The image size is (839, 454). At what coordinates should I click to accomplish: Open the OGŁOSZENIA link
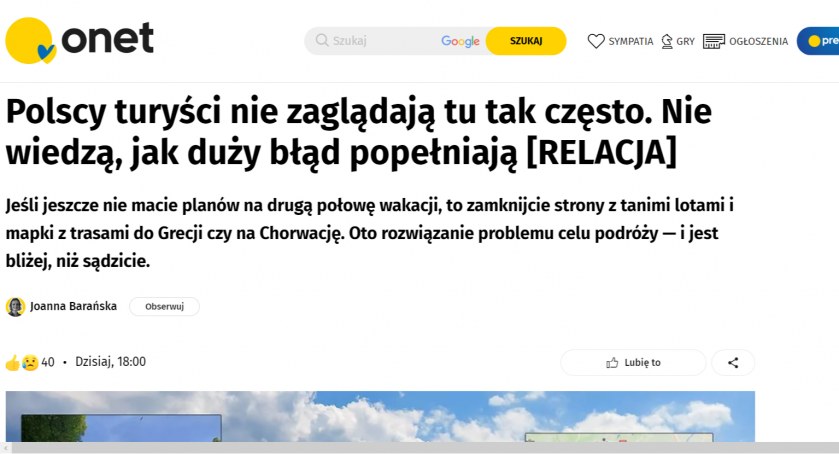click(758, 41)
